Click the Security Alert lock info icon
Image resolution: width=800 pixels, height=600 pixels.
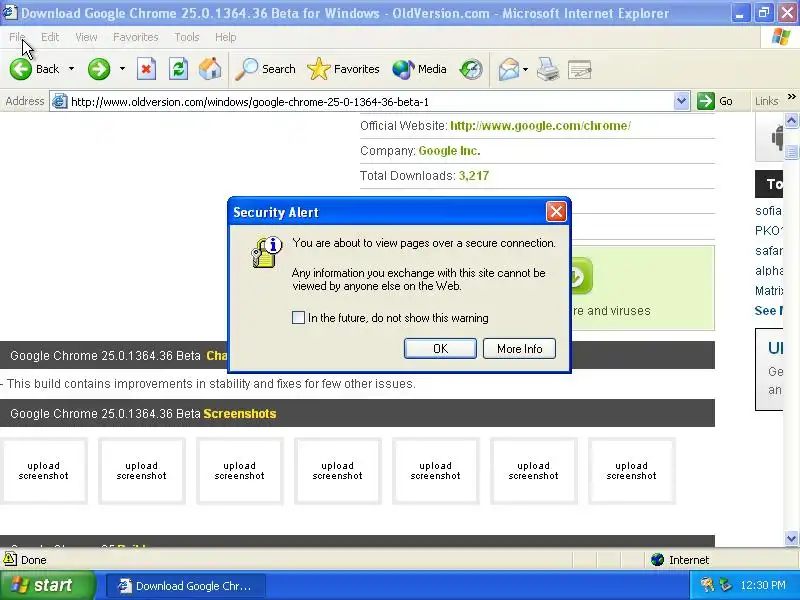point(267,252)
